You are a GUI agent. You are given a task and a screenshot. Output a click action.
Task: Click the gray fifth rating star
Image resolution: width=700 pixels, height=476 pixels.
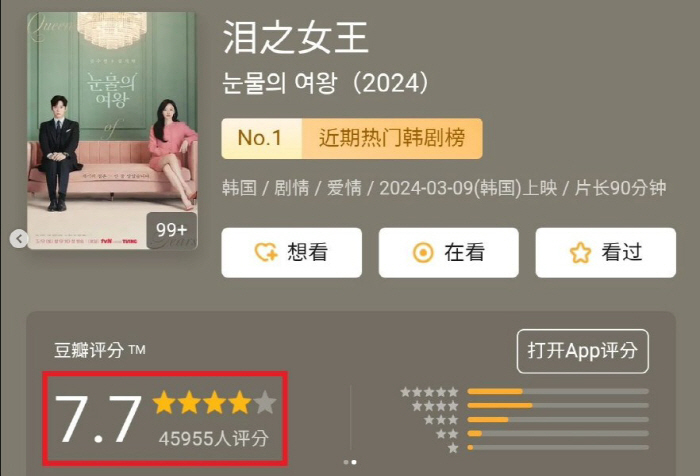(x=266, y=402)
